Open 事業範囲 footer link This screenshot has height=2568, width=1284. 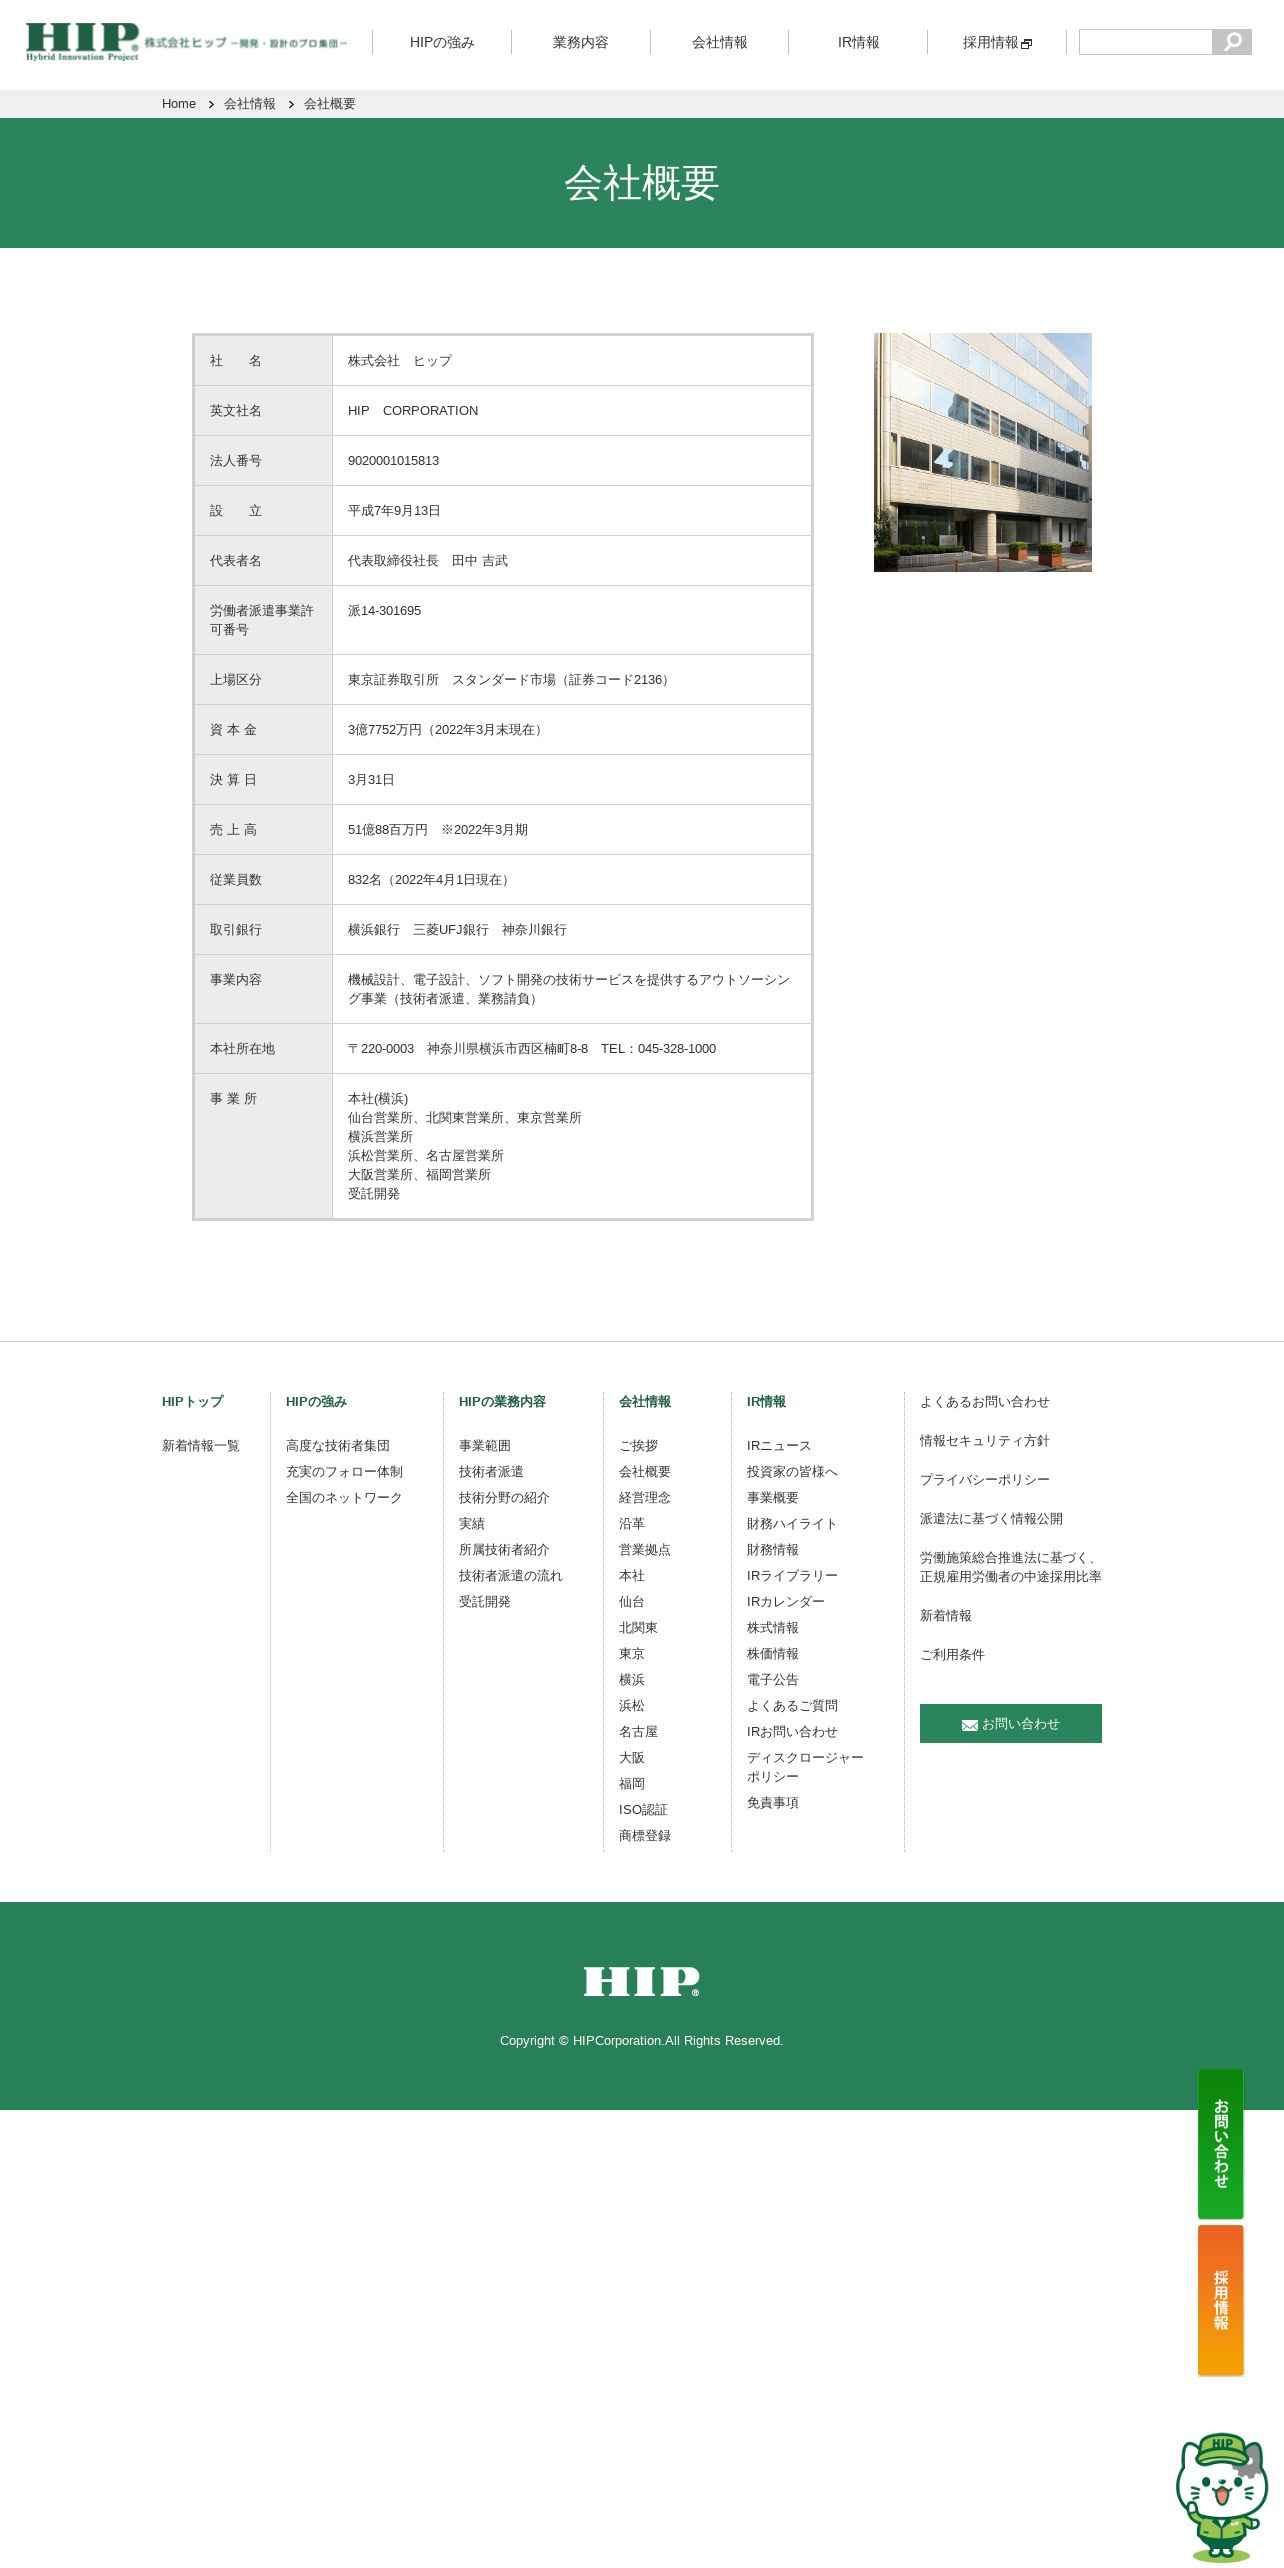click(485, 1446)
